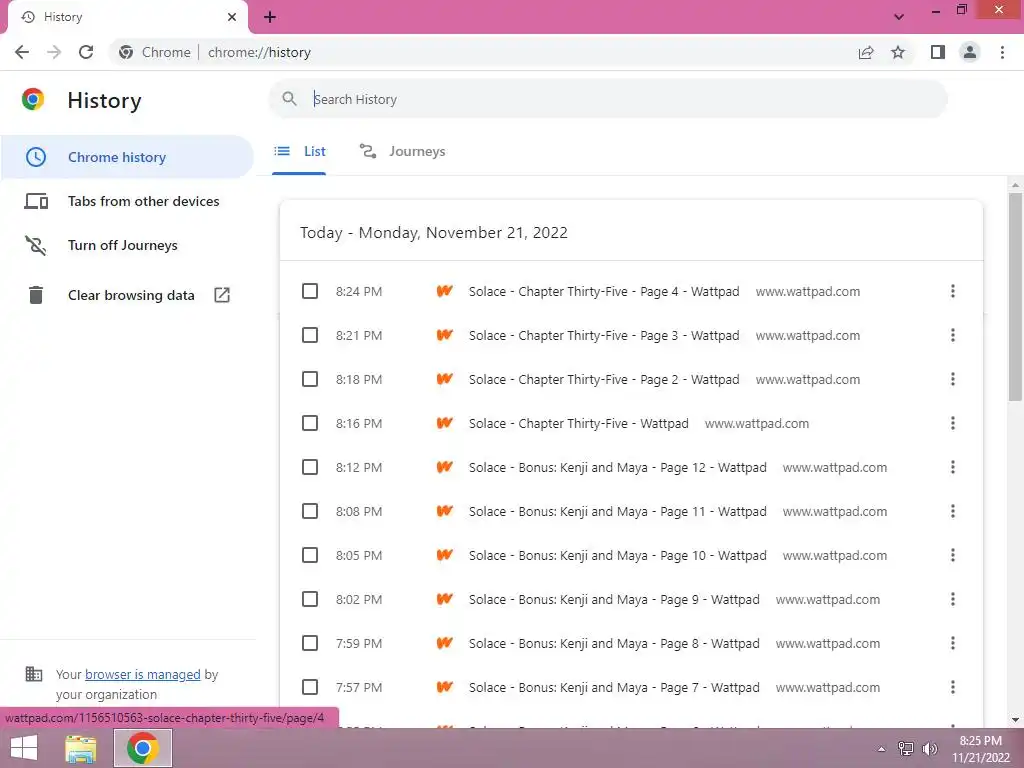
Task: Click Chrome icon in the taskbar
Action: click(x=143, y=748)
